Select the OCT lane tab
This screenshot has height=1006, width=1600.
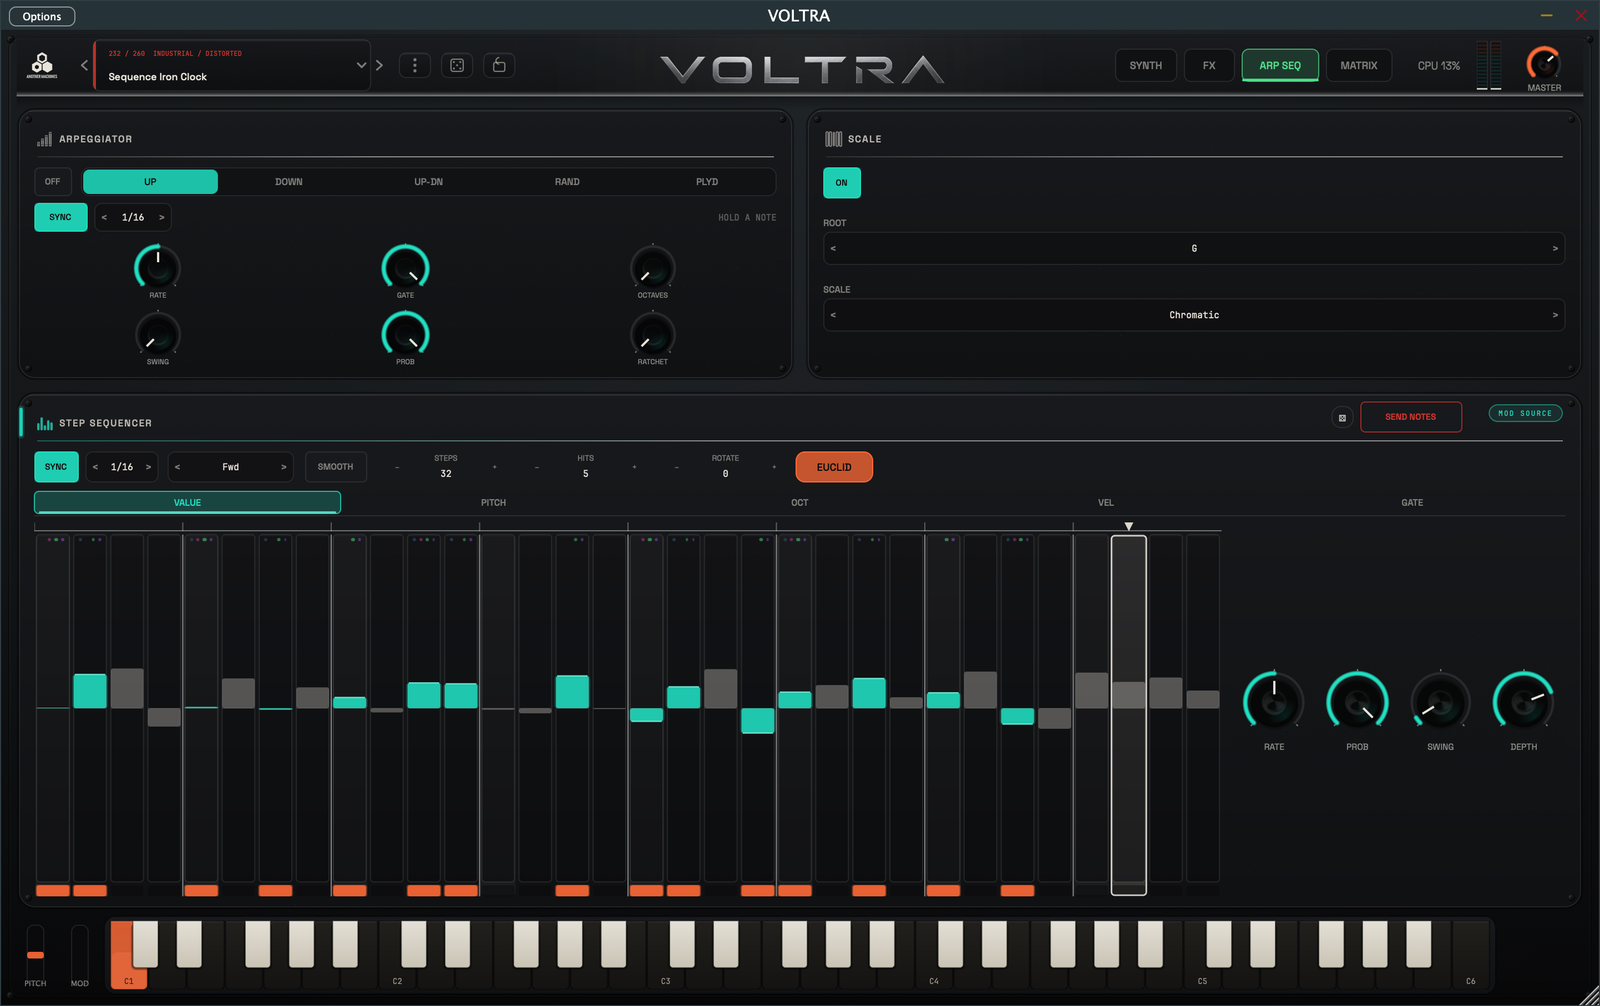coord(800,503)
